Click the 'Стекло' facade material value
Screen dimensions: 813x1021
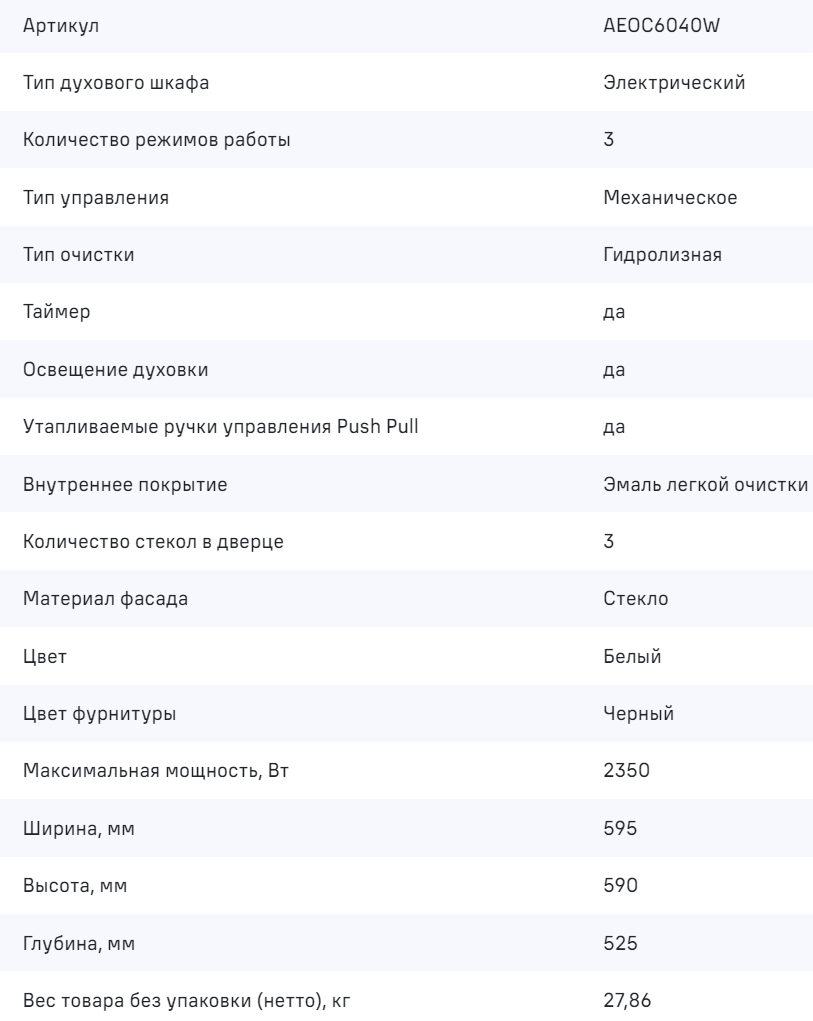pyautogui.click(x=636, y=599)
